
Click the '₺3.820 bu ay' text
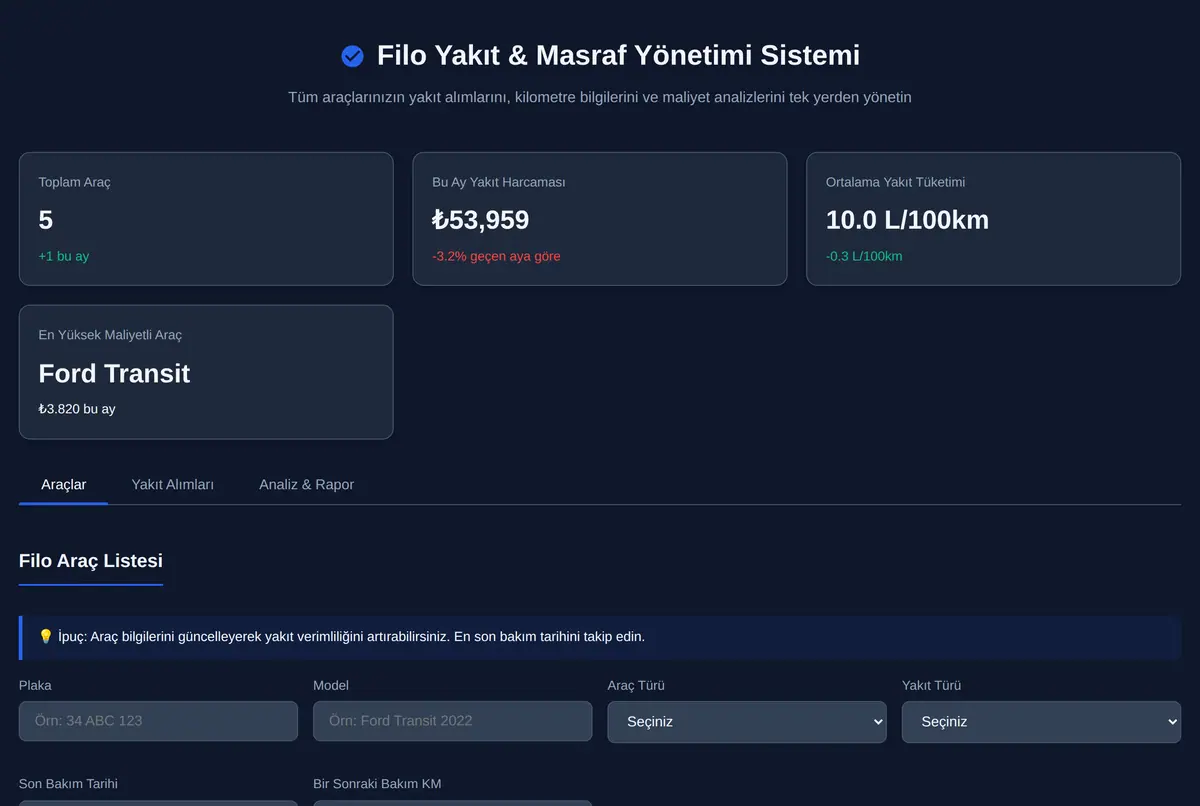tap(77, 409)
